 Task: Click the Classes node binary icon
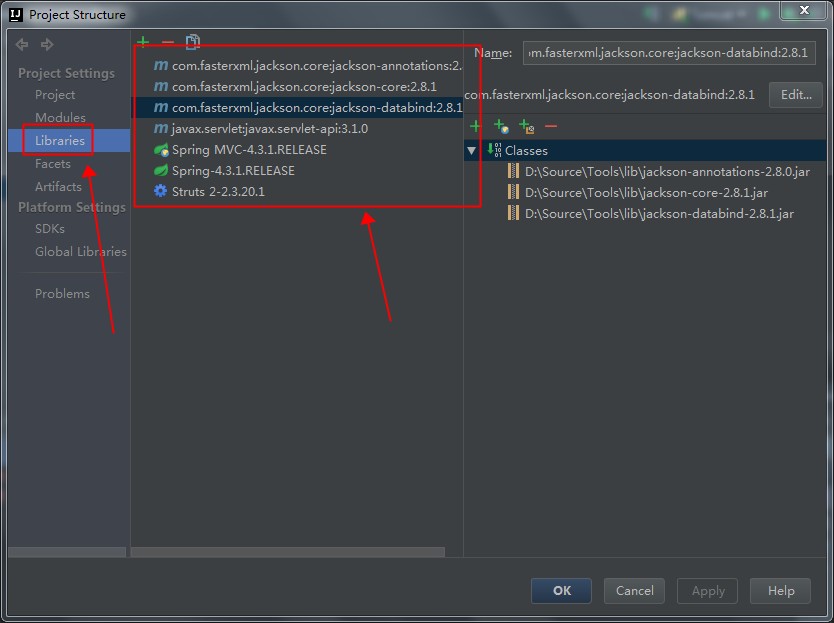click(x=494, y=150)
